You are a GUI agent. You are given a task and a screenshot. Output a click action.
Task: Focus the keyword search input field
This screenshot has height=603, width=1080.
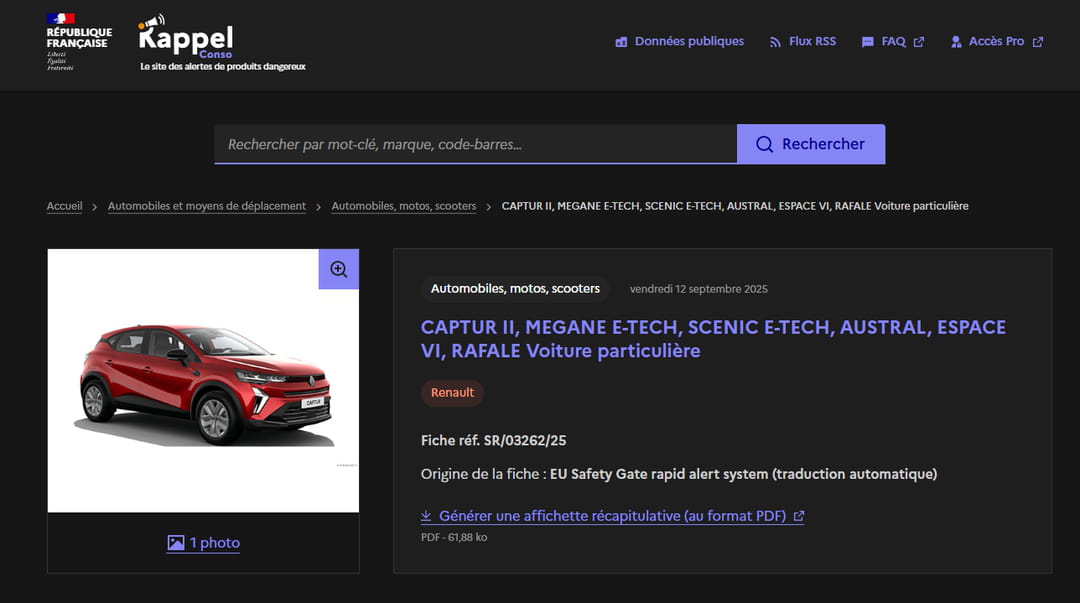(475, 144)
